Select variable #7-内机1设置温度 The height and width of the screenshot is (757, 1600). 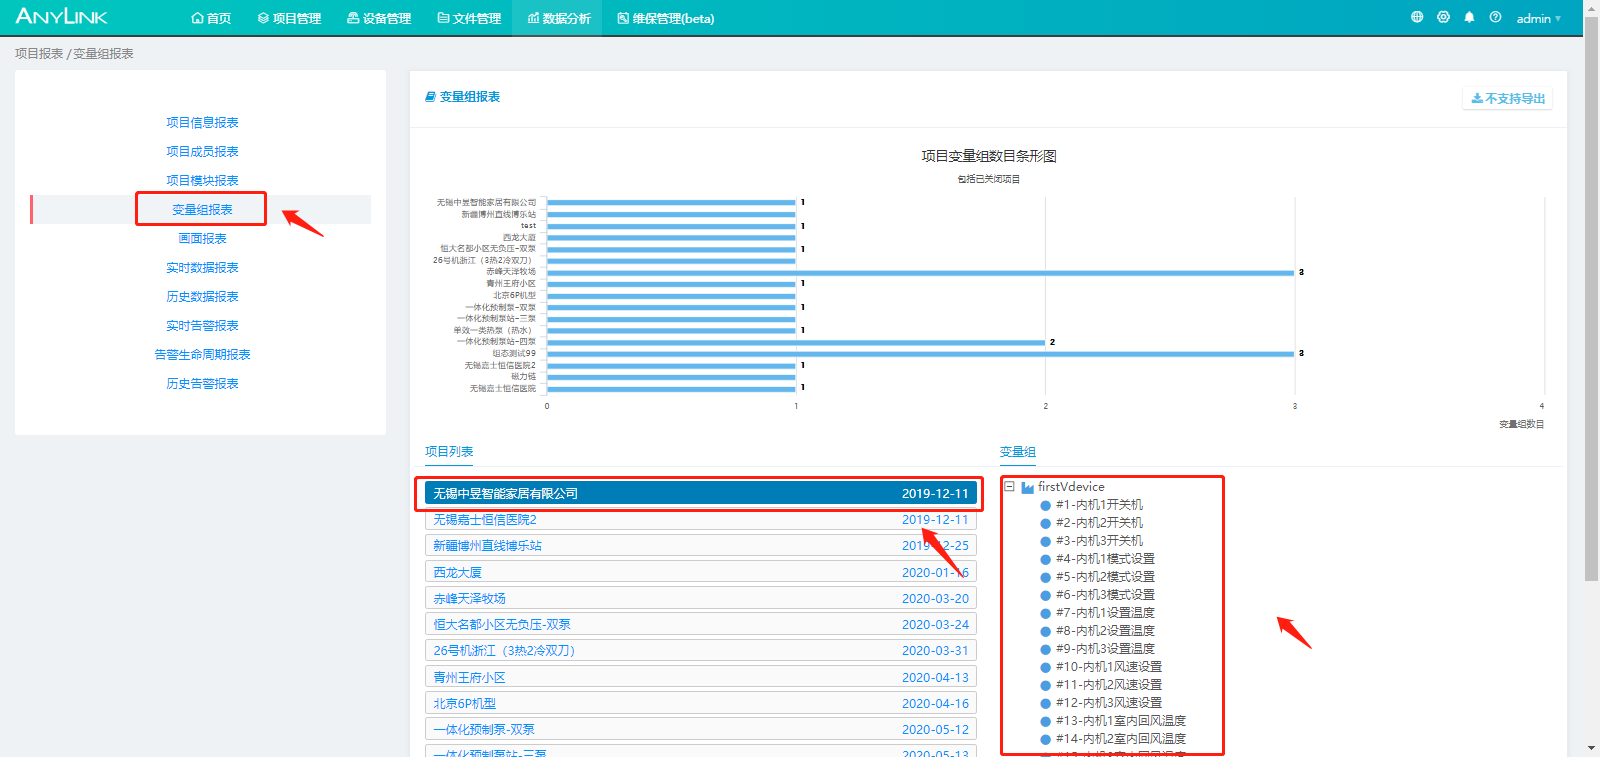click(x=1105, y=613)
